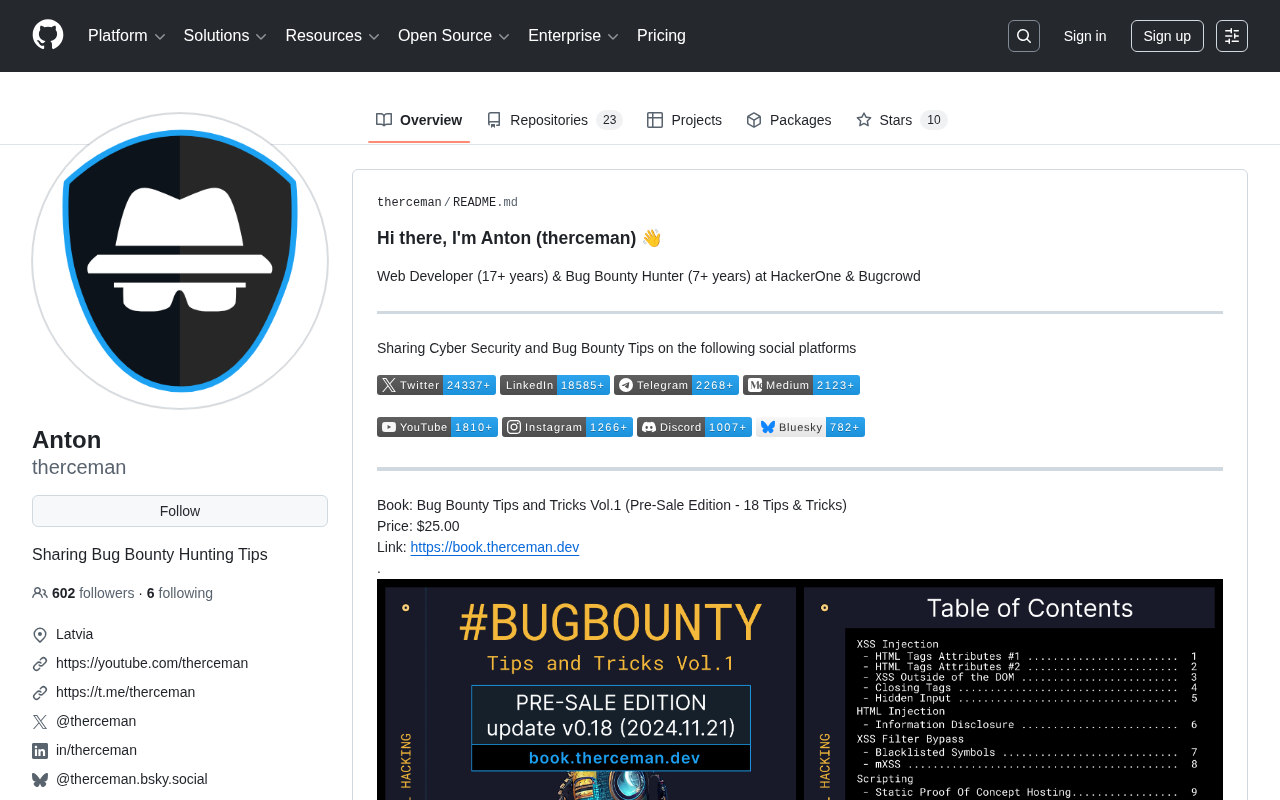Open the Bluesky followers badge
1280x800 pixels.
click(x=810, y=427)
